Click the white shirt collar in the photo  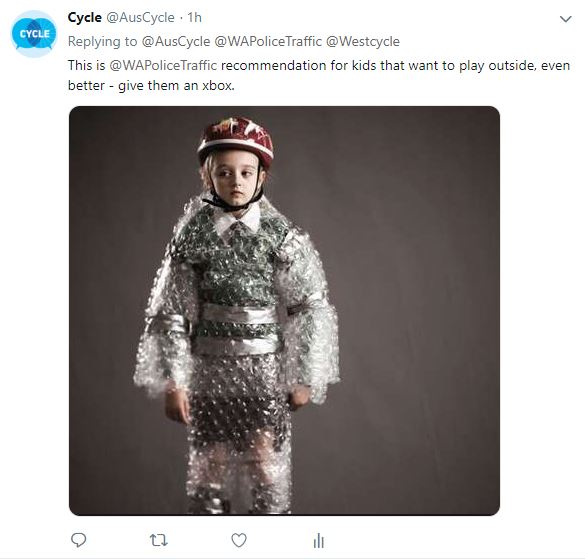pyautogui.click(x=237, y=218)
